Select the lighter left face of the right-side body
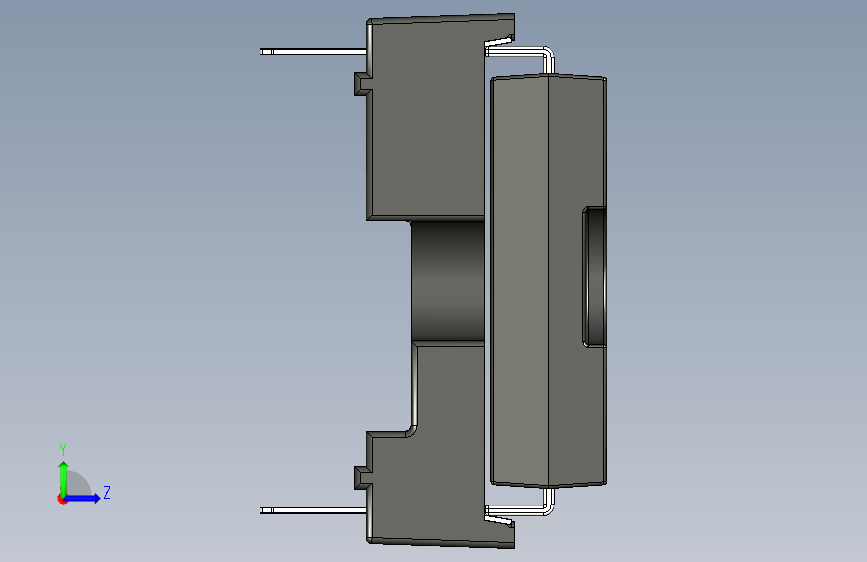This screenshot has width=867, height=562. pyautogui.click(x=520, y=281)
